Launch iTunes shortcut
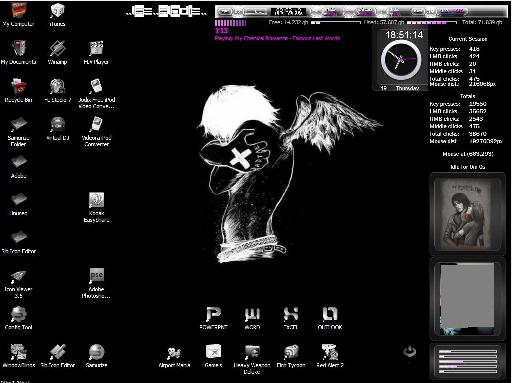Image resolution: width=512 pixels, height=383 pixels. click(x=57, y=14)
